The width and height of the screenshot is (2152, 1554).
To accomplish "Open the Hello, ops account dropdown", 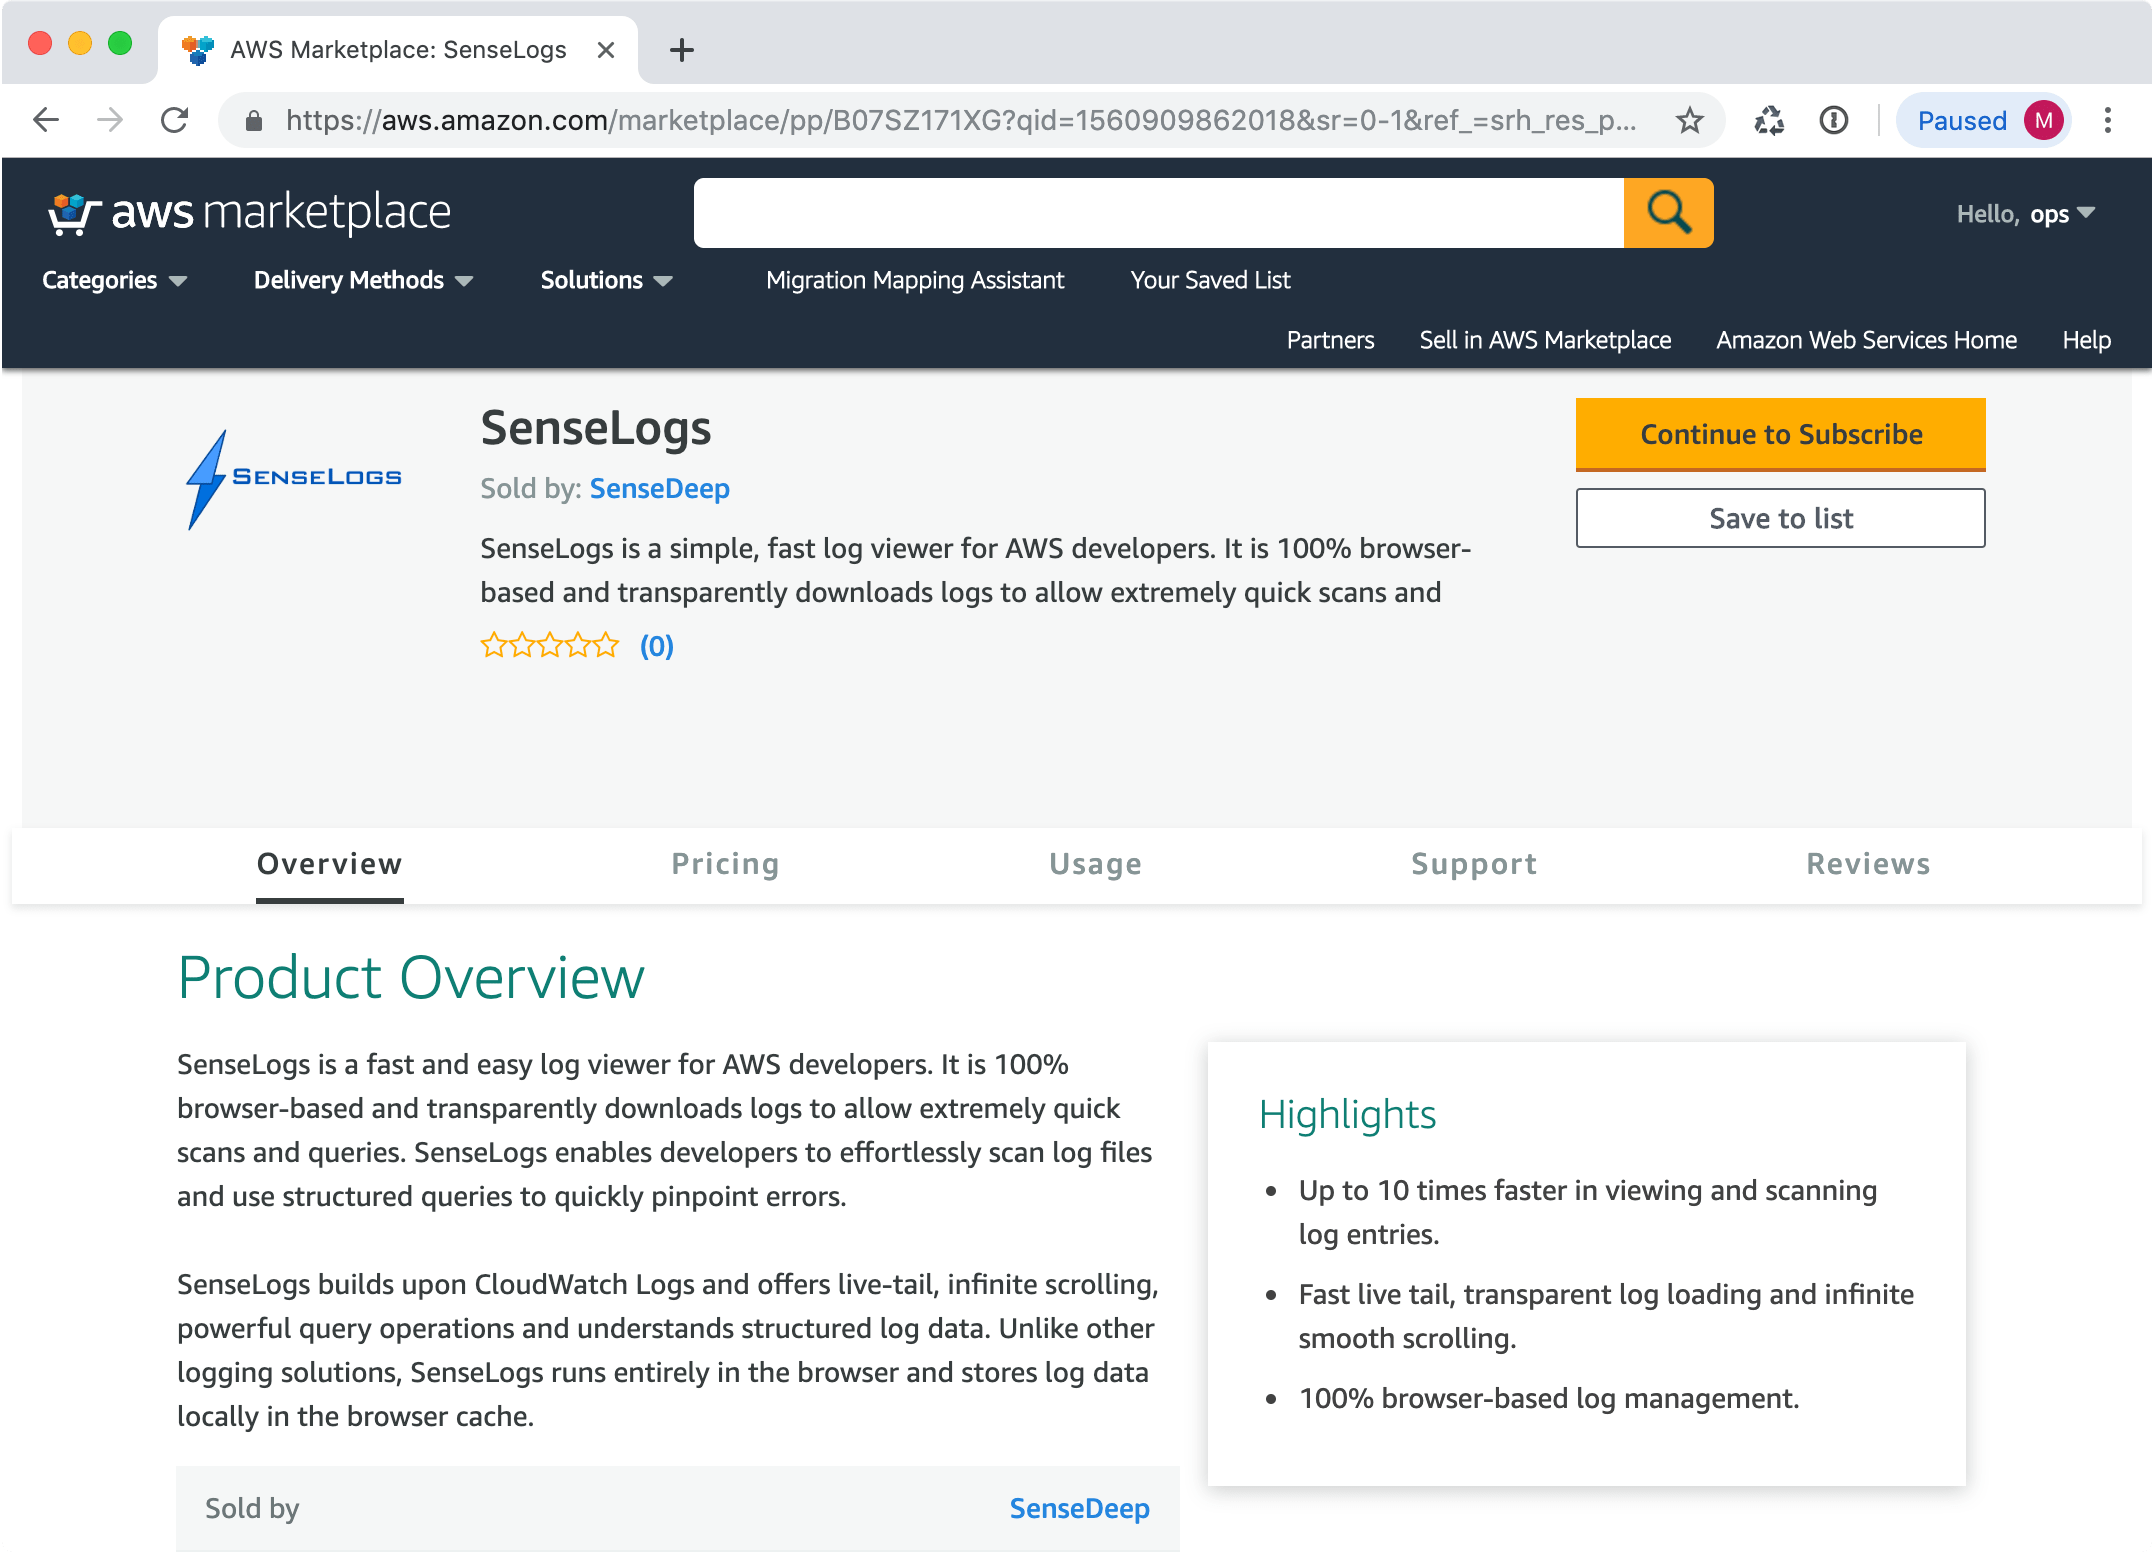I will pos(2025,214).
